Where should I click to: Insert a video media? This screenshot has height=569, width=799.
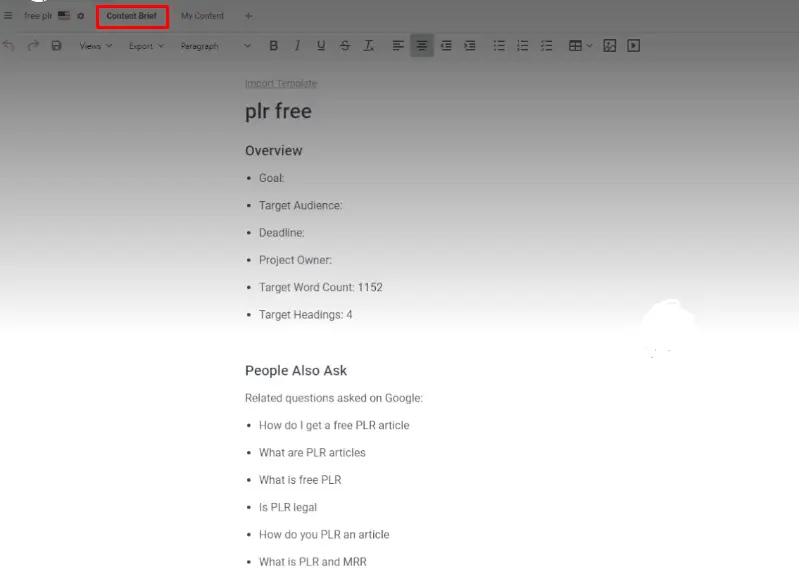pyautogui.click(x=633, y=46)
